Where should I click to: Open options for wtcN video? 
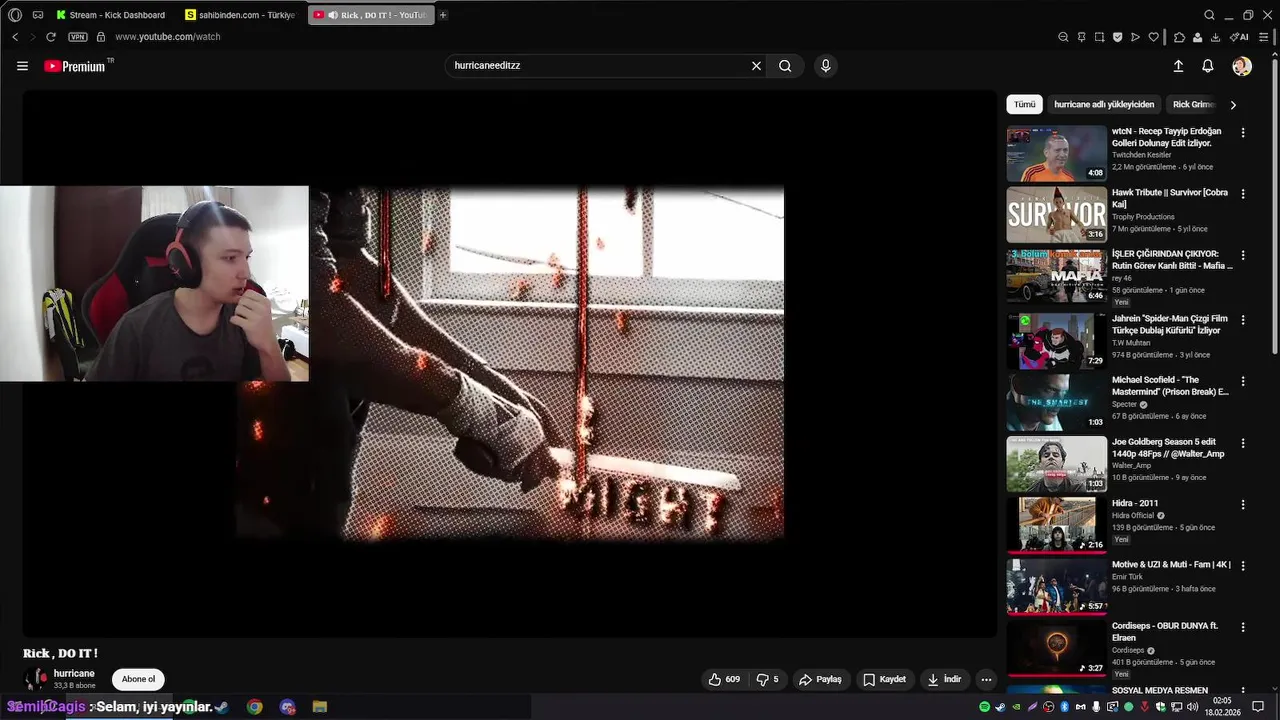(x=1243, y=132)
